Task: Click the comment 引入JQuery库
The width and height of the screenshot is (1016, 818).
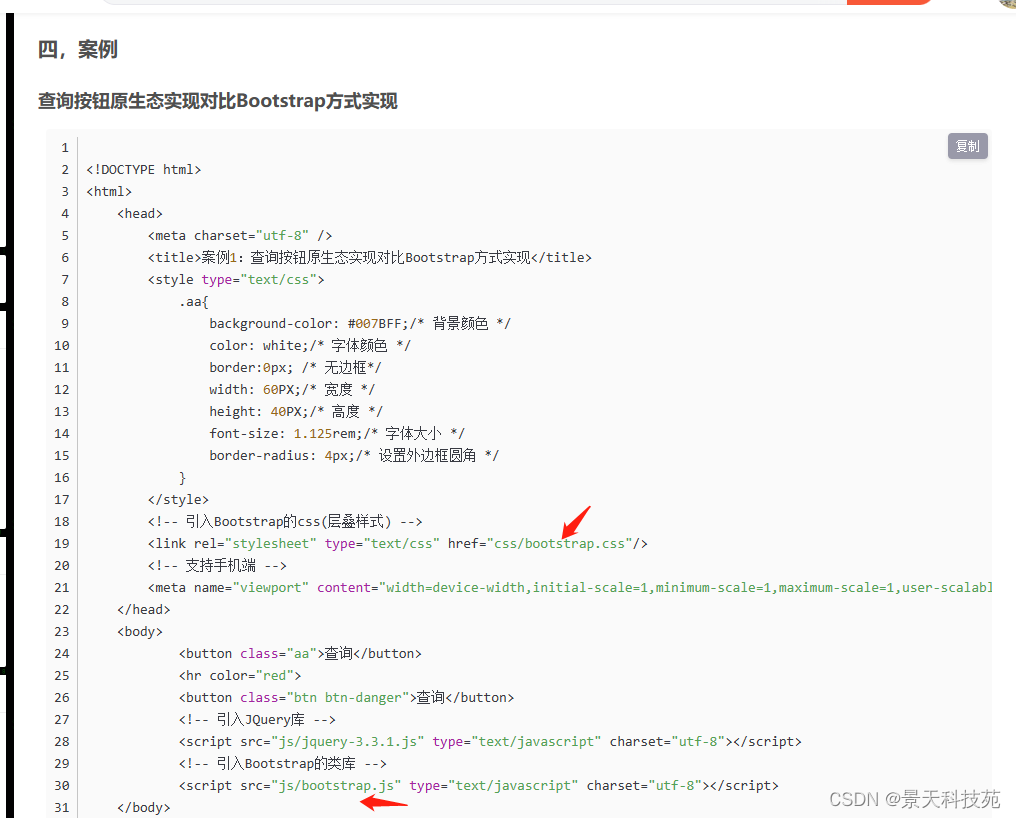Action: 257,719
